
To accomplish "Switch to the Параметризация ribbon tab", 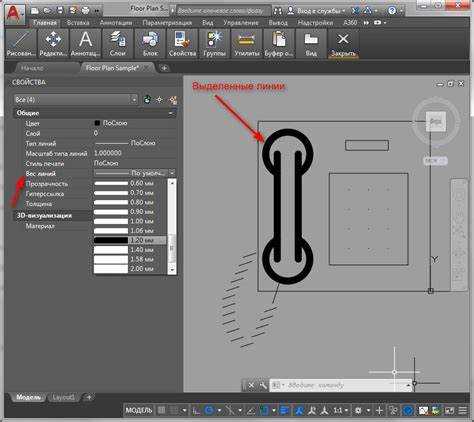I will click(x=167, y=23).
